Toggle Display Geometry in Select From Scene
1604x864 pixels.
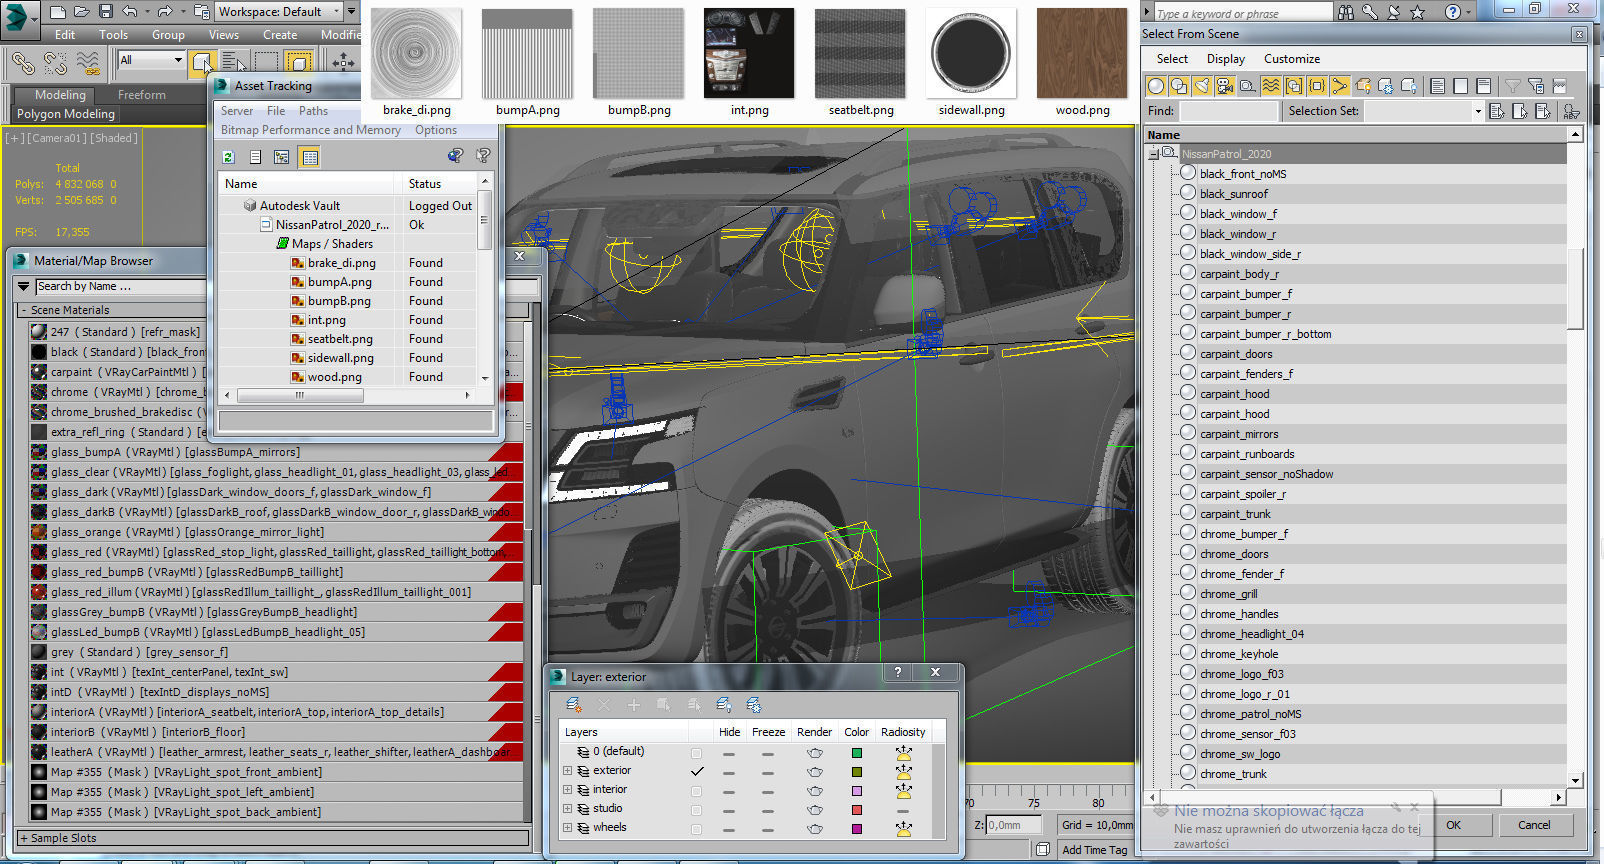coord(1157,86)
